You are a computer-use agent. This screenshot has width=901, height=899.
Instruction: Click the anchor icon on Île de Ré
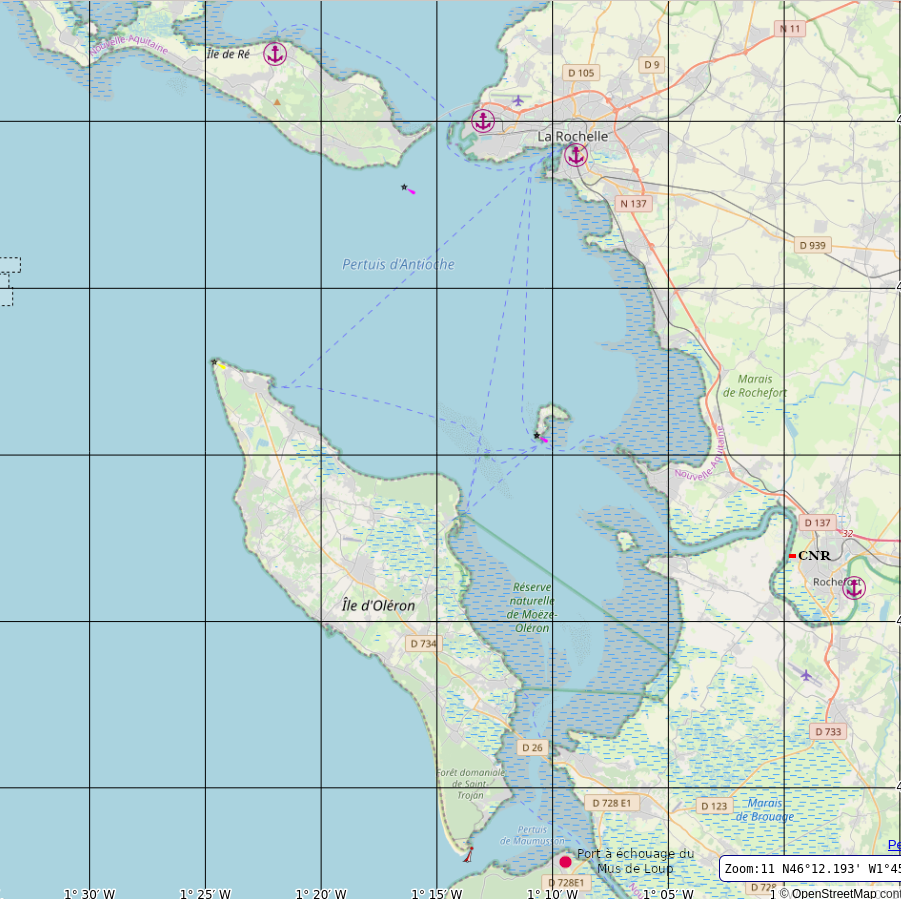coord(275,54)
